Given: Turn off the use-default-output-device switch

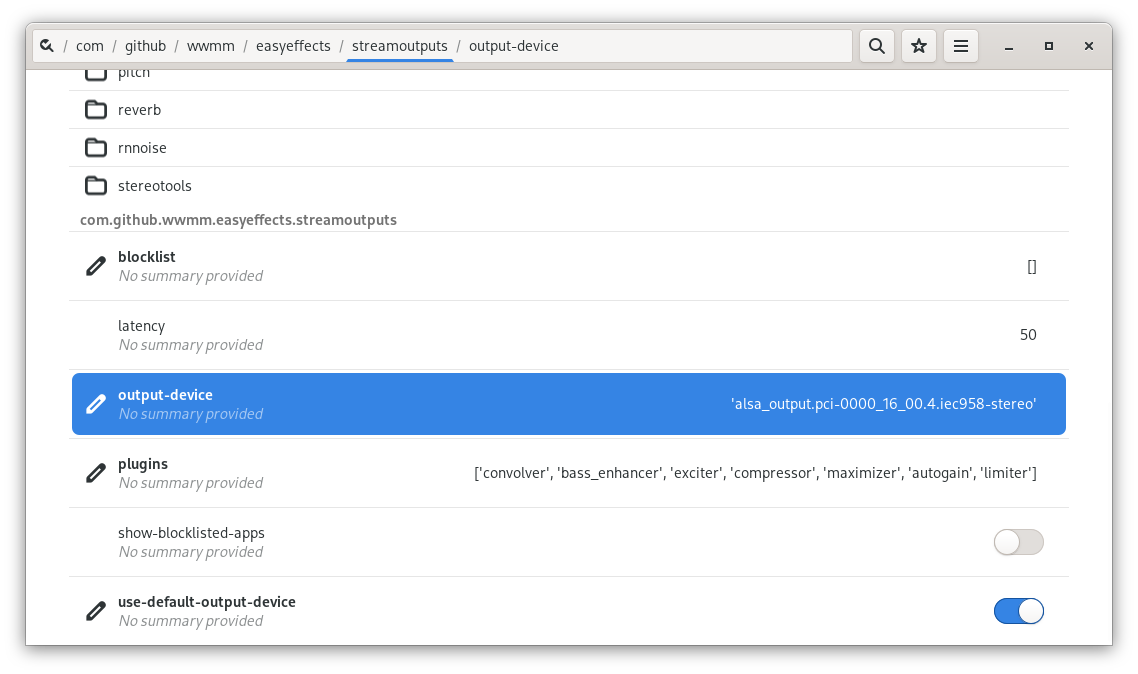Looking at the screenshot, I should point(1019,611).
